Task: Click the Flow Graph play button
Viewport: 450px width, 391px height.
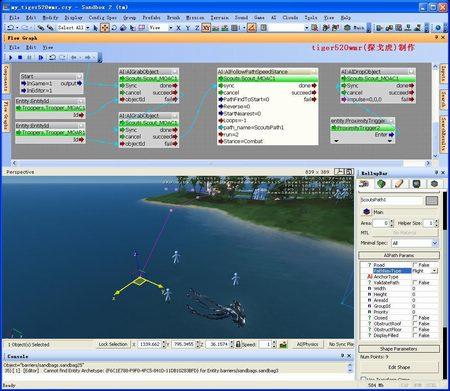Action: tap(11, 57)
